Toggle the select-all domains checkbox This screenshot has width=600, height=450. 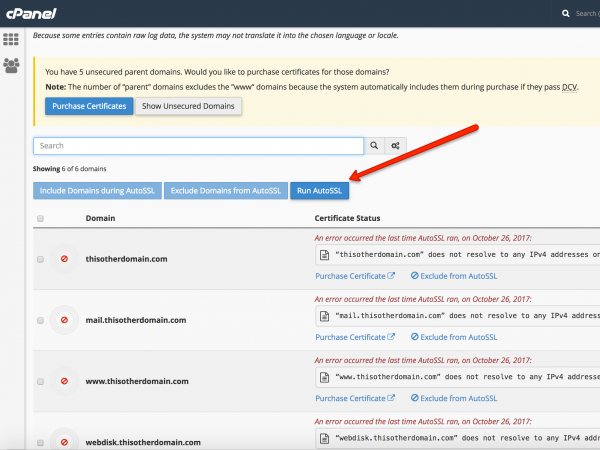(40, 218)
